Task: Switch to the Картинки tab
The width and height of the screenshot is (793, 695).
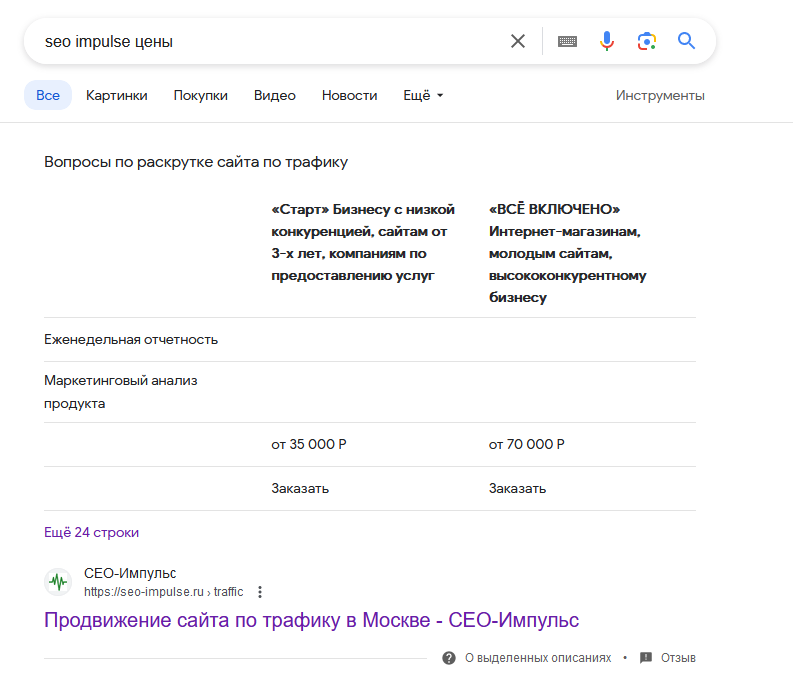Action: 116,95
